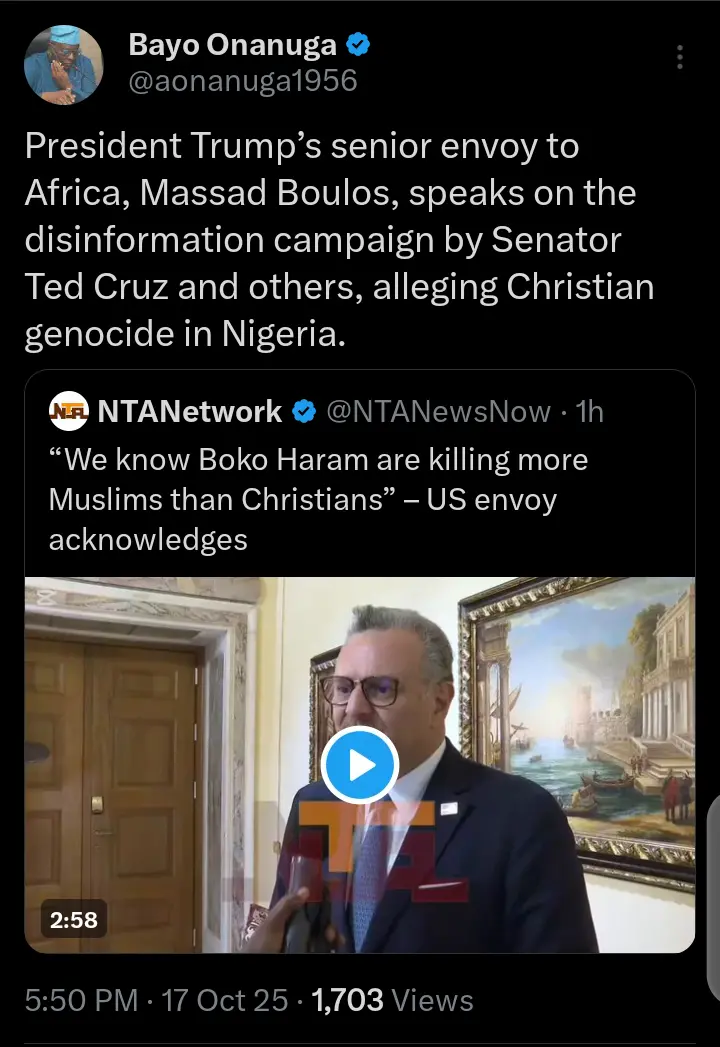This screenshot has width=720, height=1047.
Task: Click the gray side handle at right edge
Action: 713,860
